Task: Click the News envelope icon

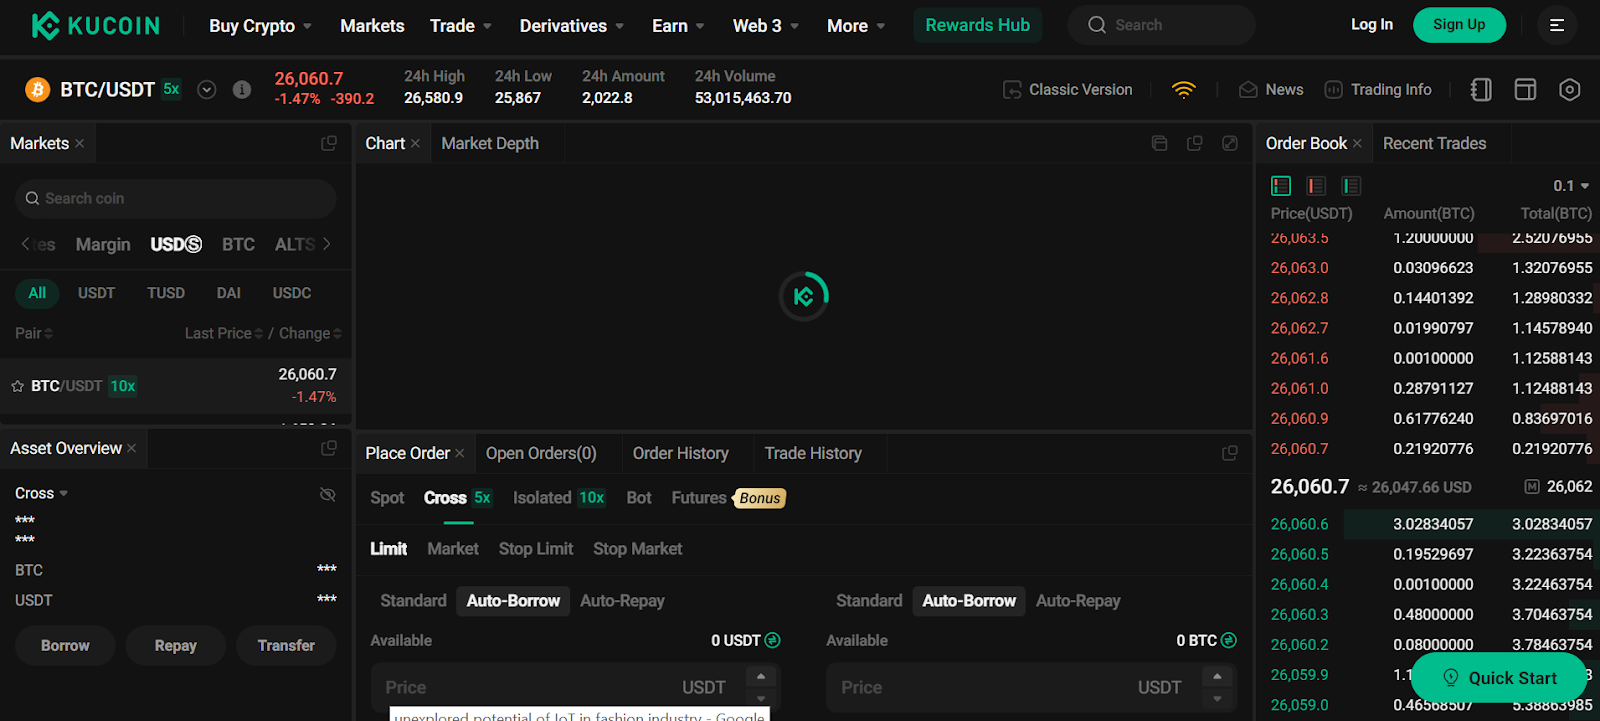Action: point(1248,90)
